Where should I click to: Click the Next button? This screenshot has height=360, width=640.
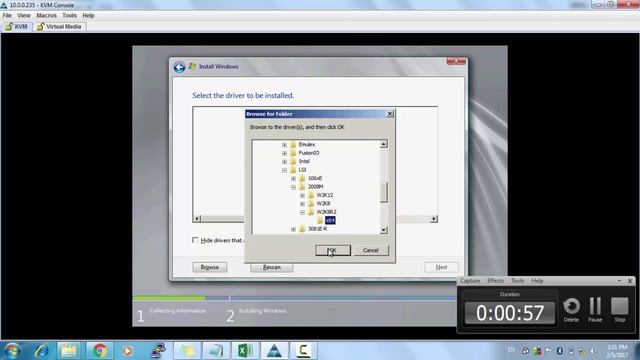pyautogui.click(x=441, y=267)
